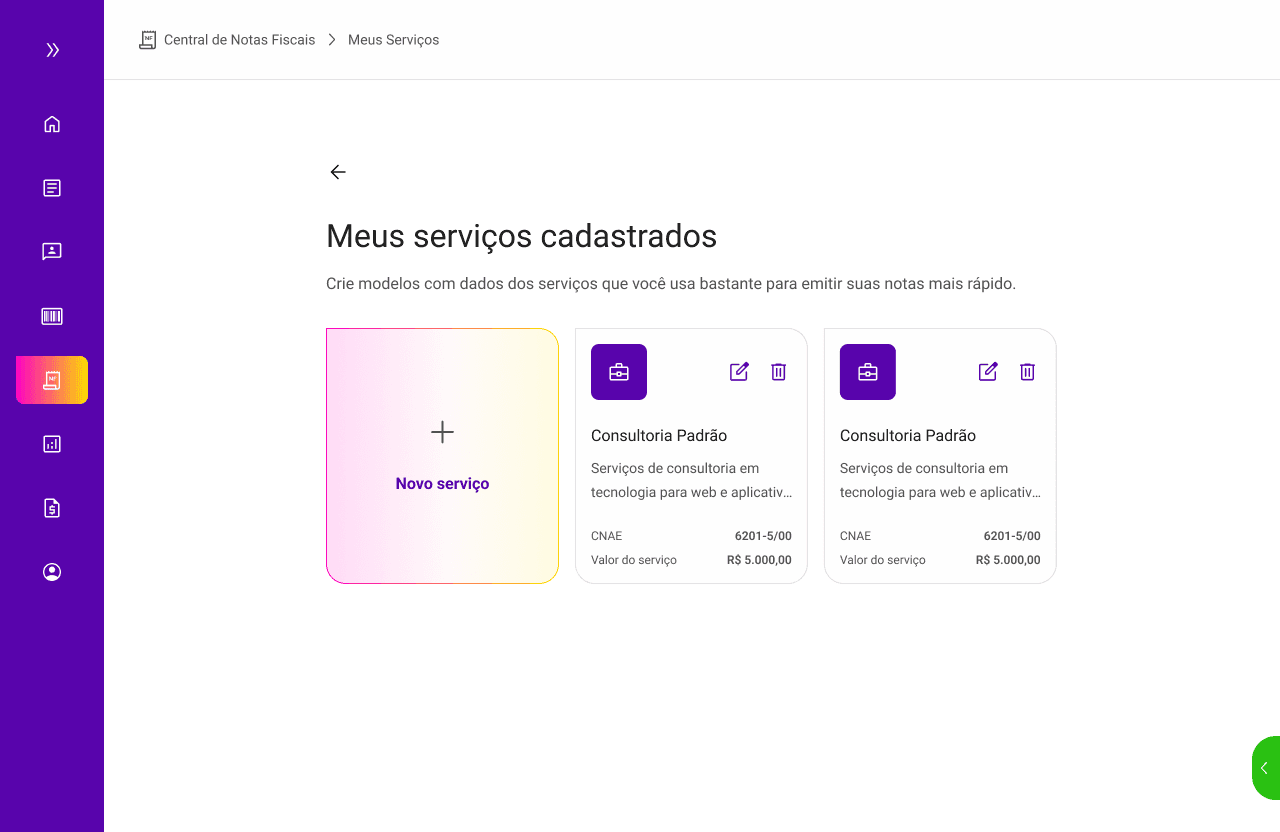Screen dimensions: 1280x832
Task: Go back using the left arrow
Action: (x=338, y=172)
